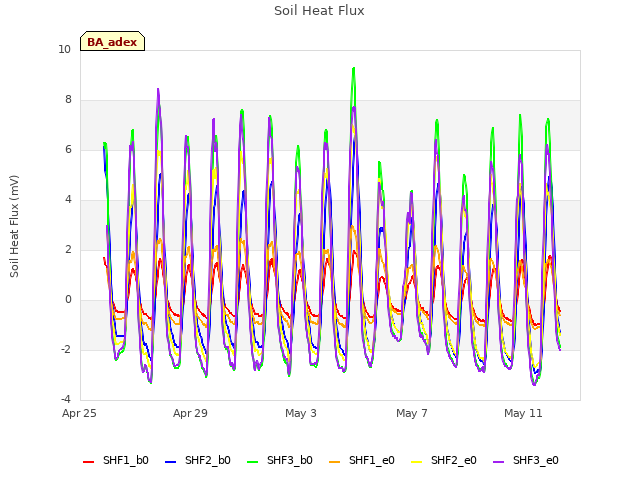
Task: Click the y-axis value -4
Action: pos(66,399)
